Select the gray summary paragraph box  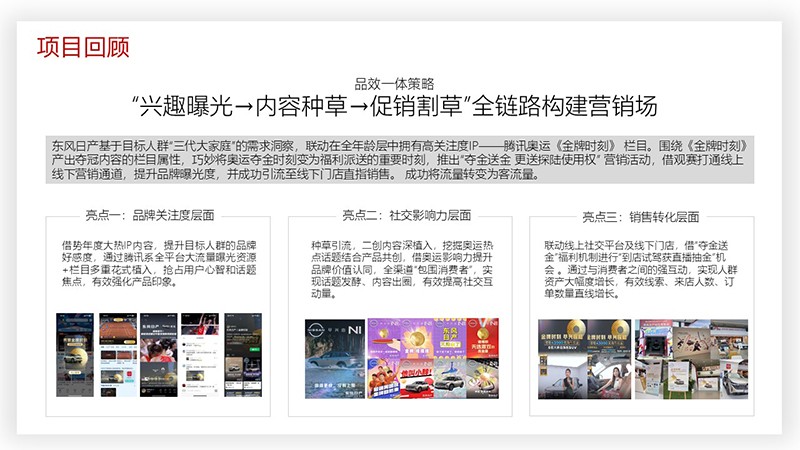click(x=400, y=158)
